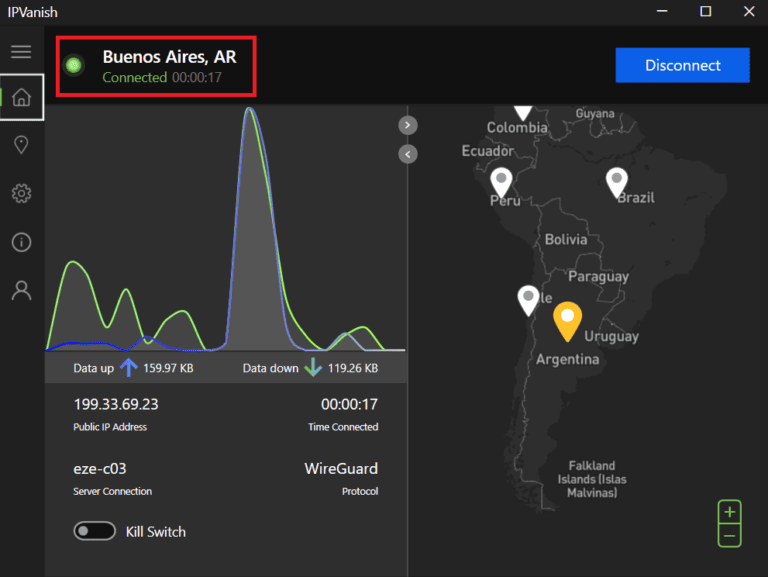Viewport: 768px width, 577px height.
Task: Select the Chile server map pin
Action: tap(528, 298)
